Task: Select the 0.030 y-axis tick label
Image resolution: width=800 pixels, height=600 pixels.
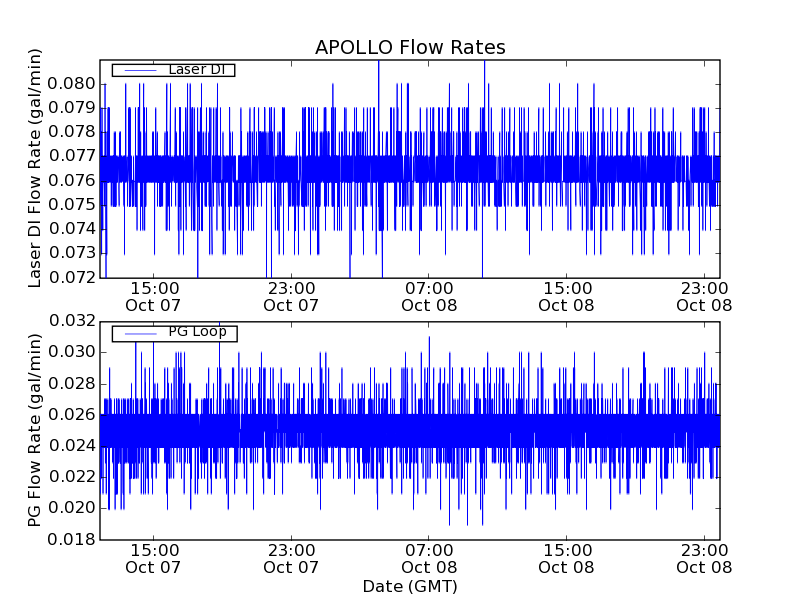Action: (x=72, y=352)
